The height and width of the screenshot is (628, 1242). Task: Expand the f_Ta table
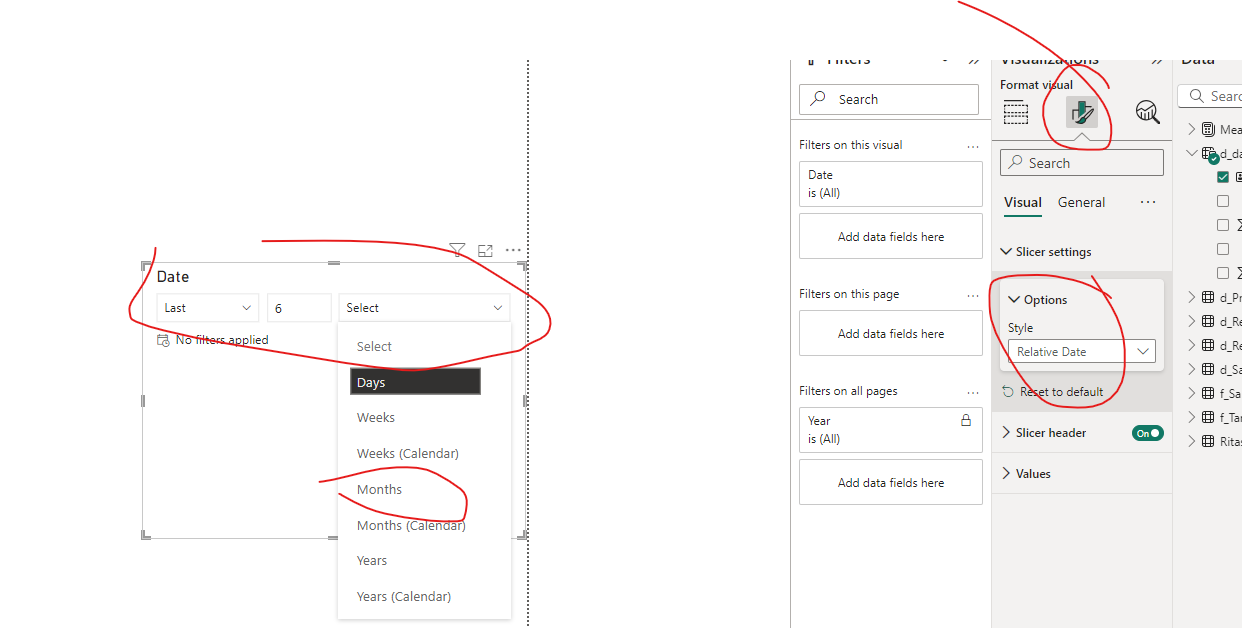[1191, 417]
